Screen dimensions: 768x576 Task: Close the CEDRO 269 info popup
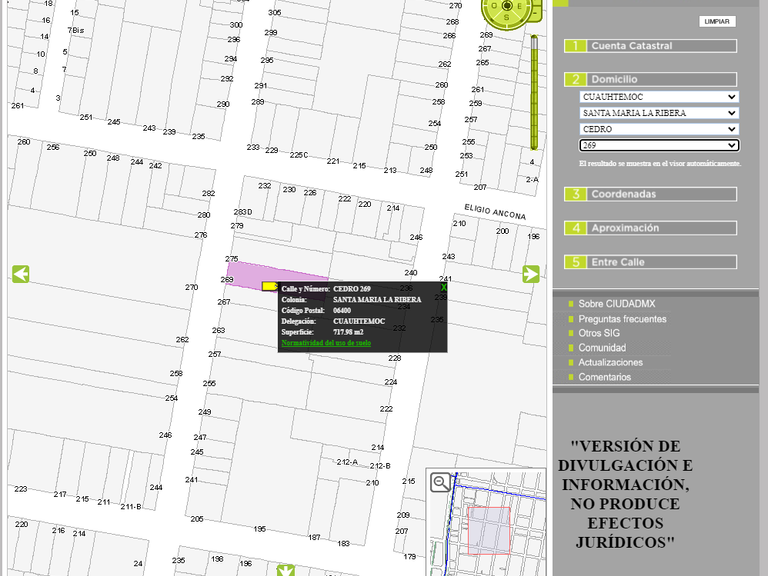tap(444, 288)
